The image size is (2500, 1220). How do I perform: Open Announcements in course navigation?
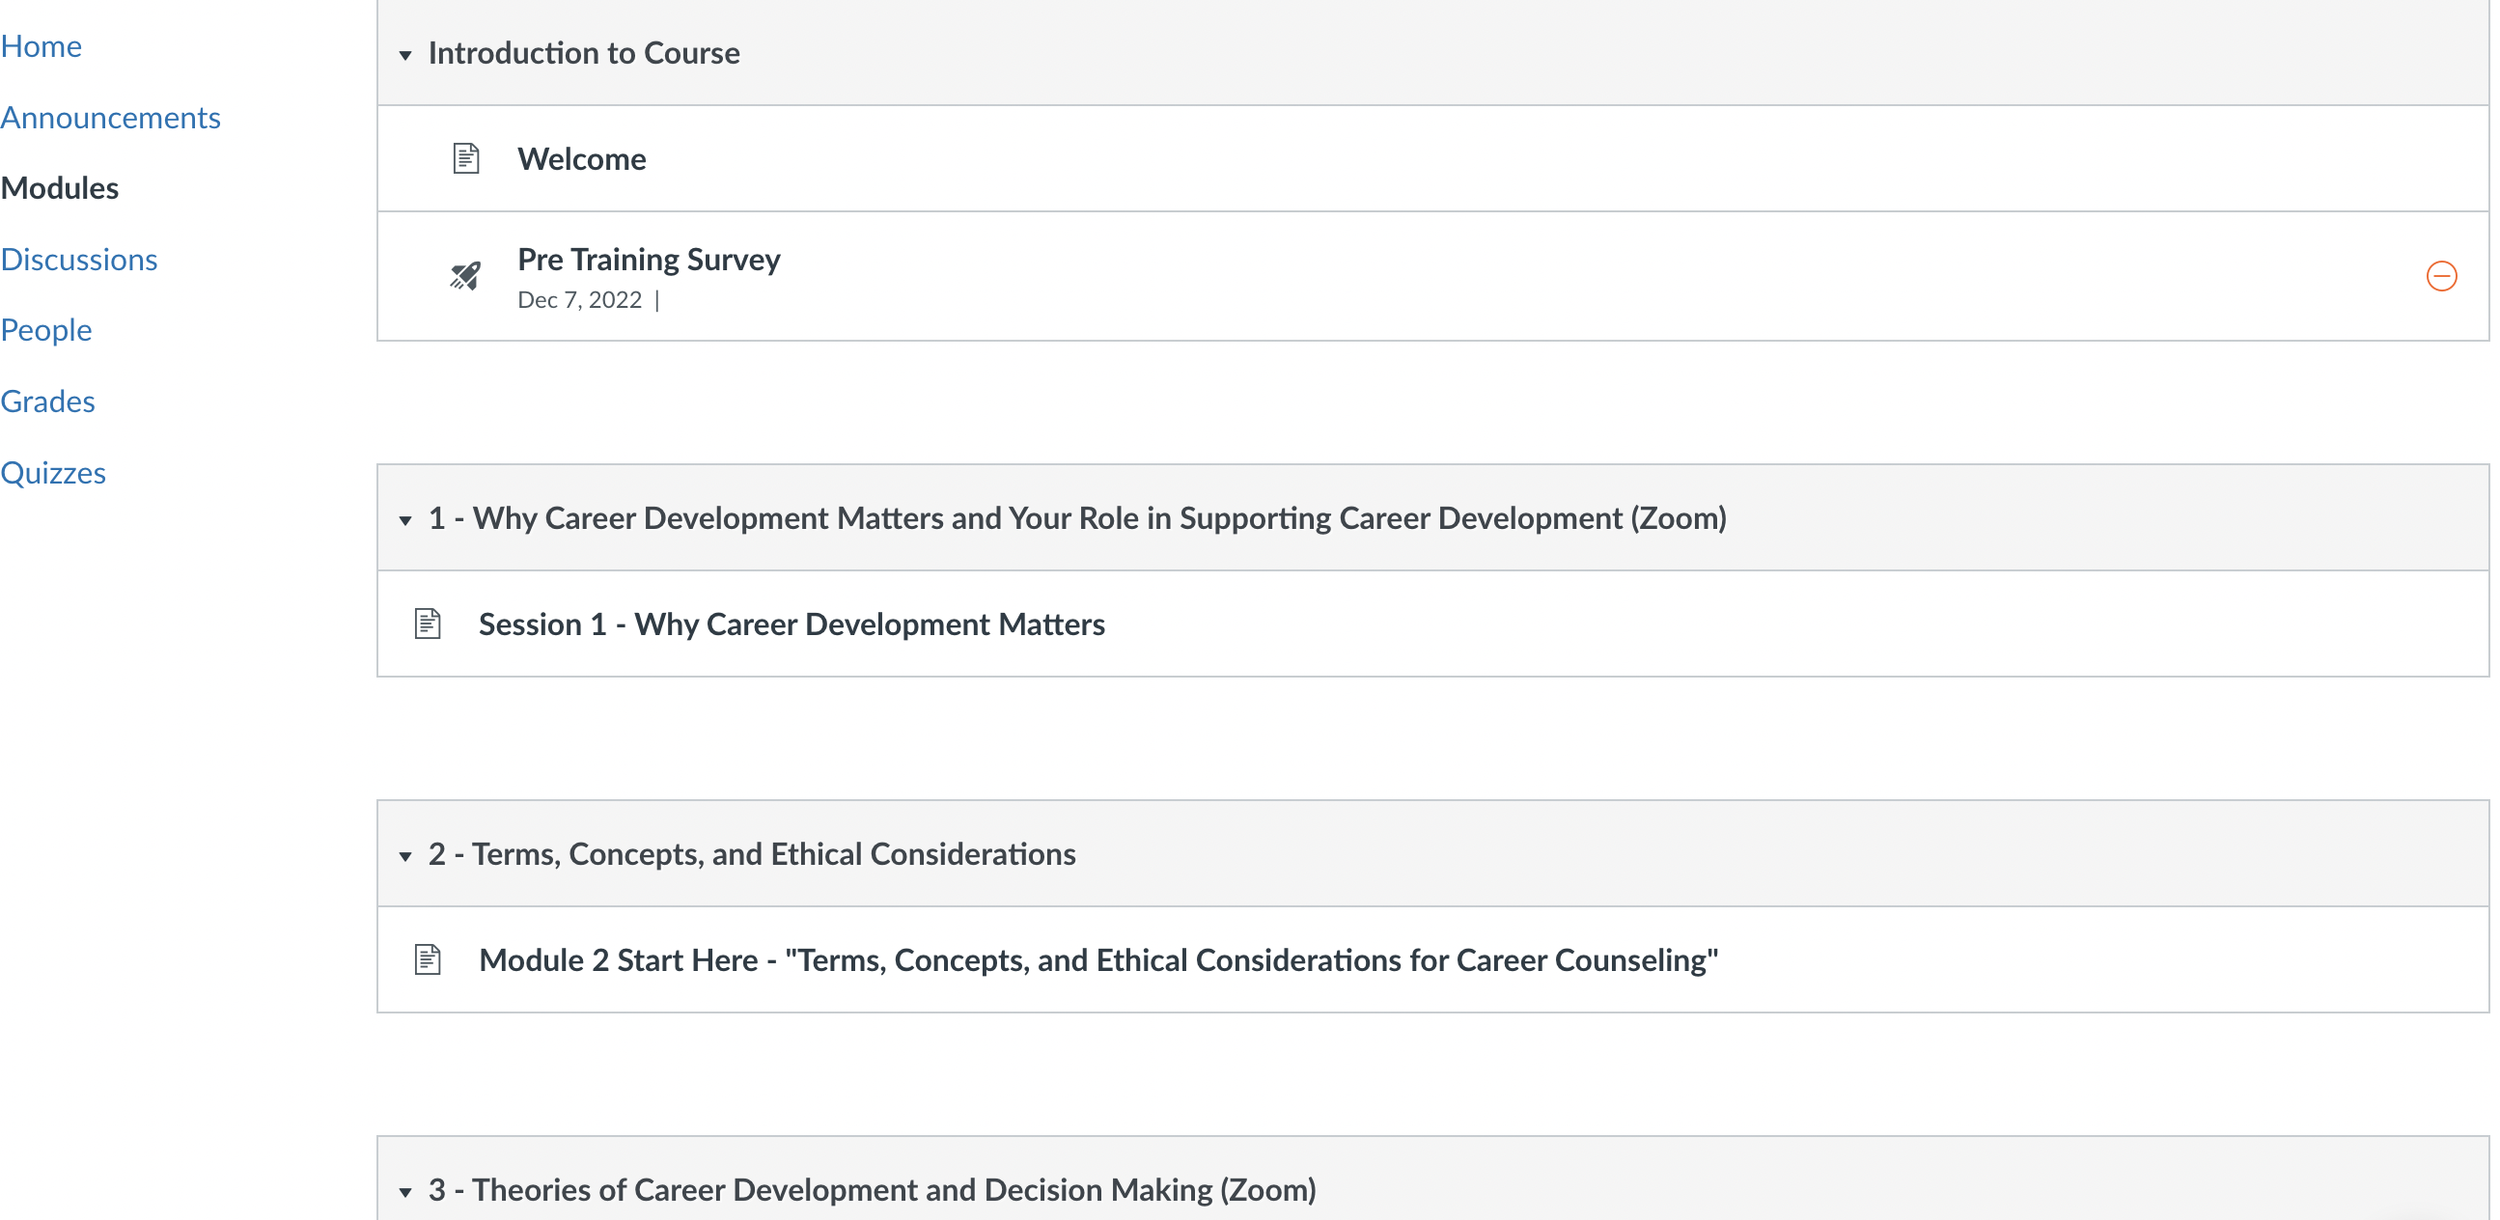110,117
